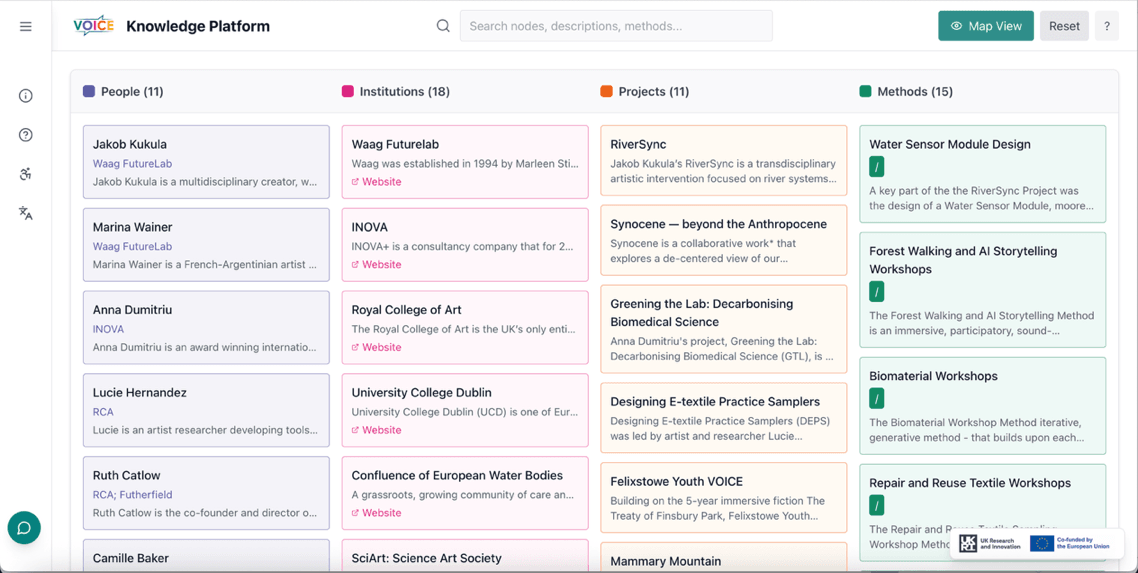Open University College Dublin Website link

pos(376,430)
